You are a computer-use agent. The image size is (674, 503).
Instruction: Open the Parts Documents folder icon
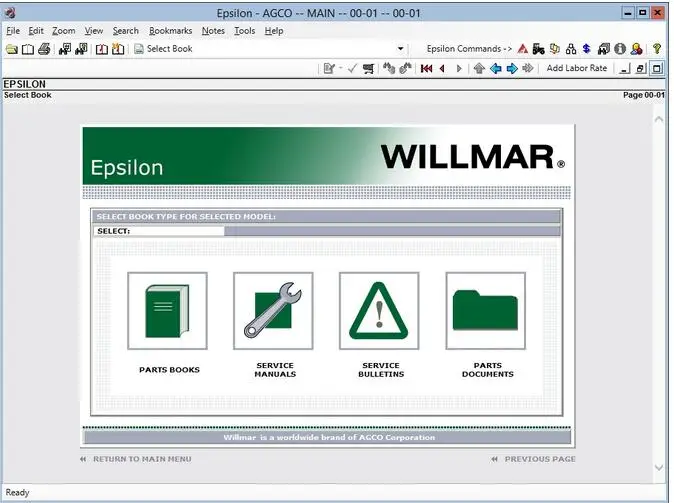(x=486, y=311)
